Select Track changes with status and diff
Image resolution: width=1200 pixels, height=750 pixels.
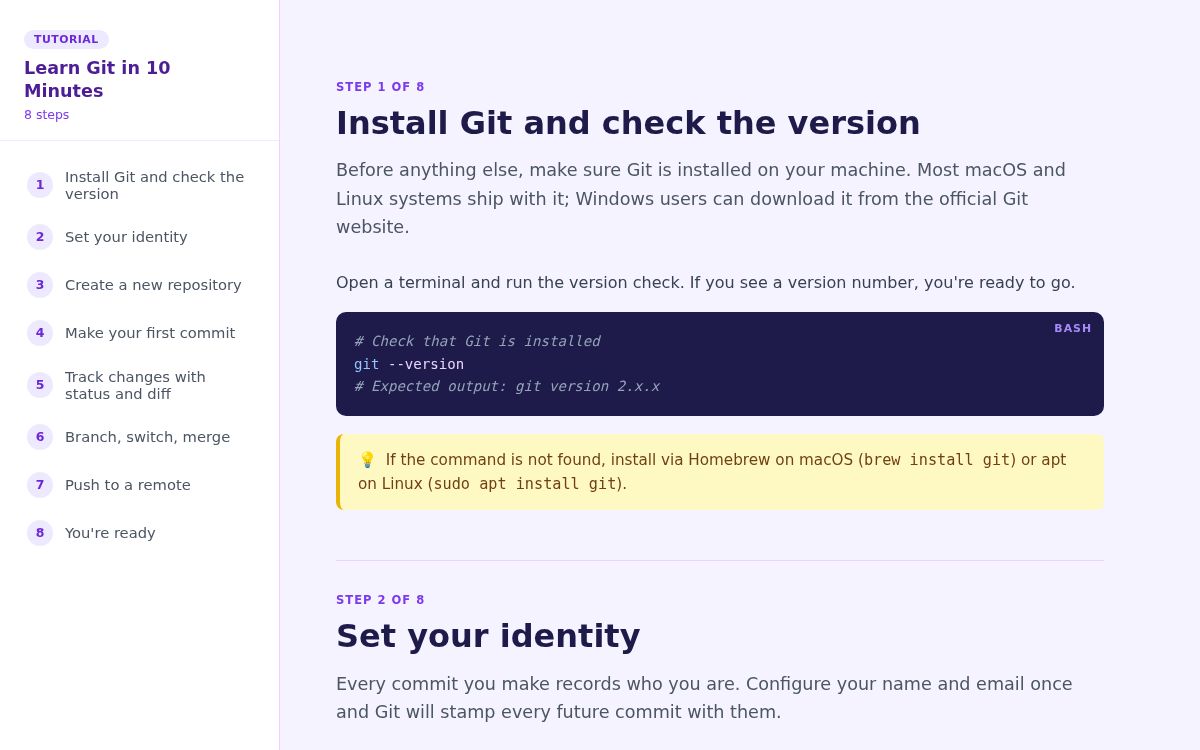[140, 385]
